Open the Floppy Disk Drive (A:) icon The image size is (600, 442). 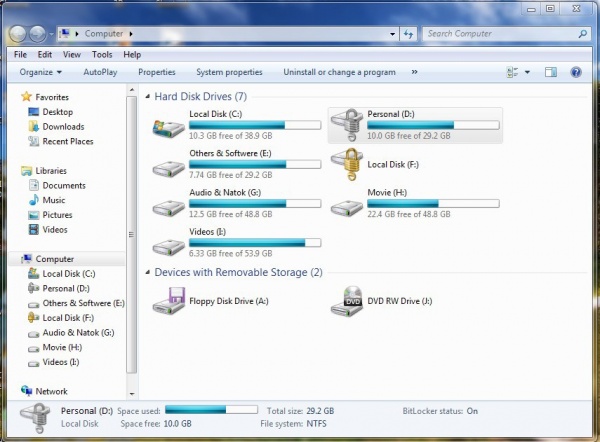(168, 301)
